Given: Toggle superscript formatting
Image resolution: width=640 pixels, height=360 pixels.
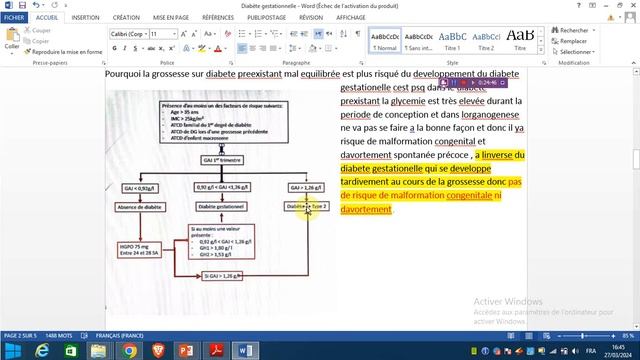Looking at the screenshot, I should [172, 49].
